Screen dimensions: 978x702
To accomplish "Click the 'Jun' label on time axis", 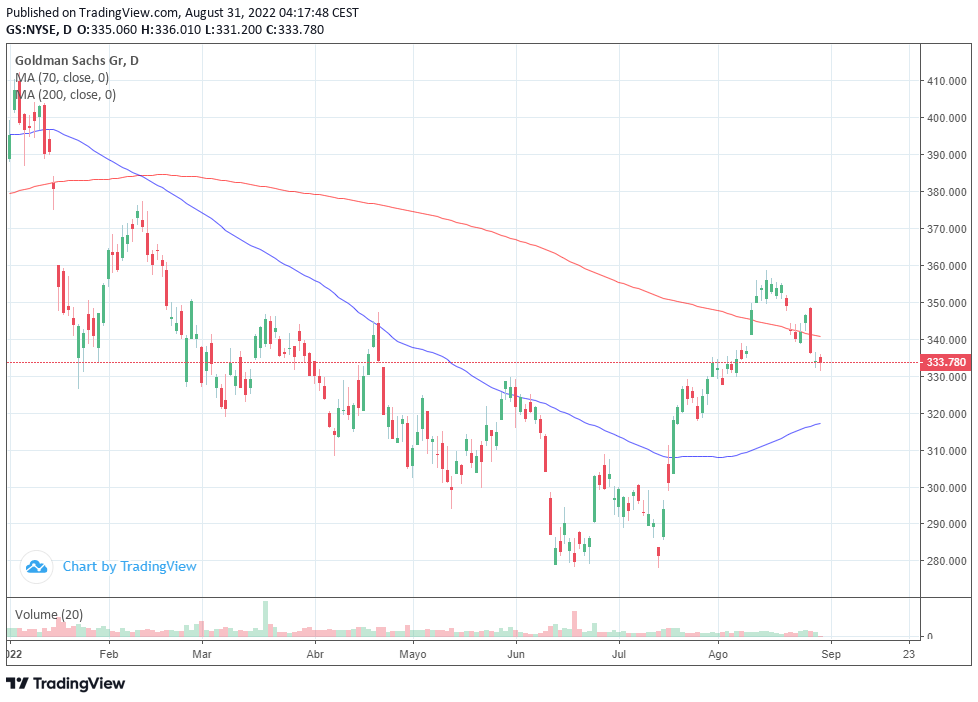I will tap(516, 654).
